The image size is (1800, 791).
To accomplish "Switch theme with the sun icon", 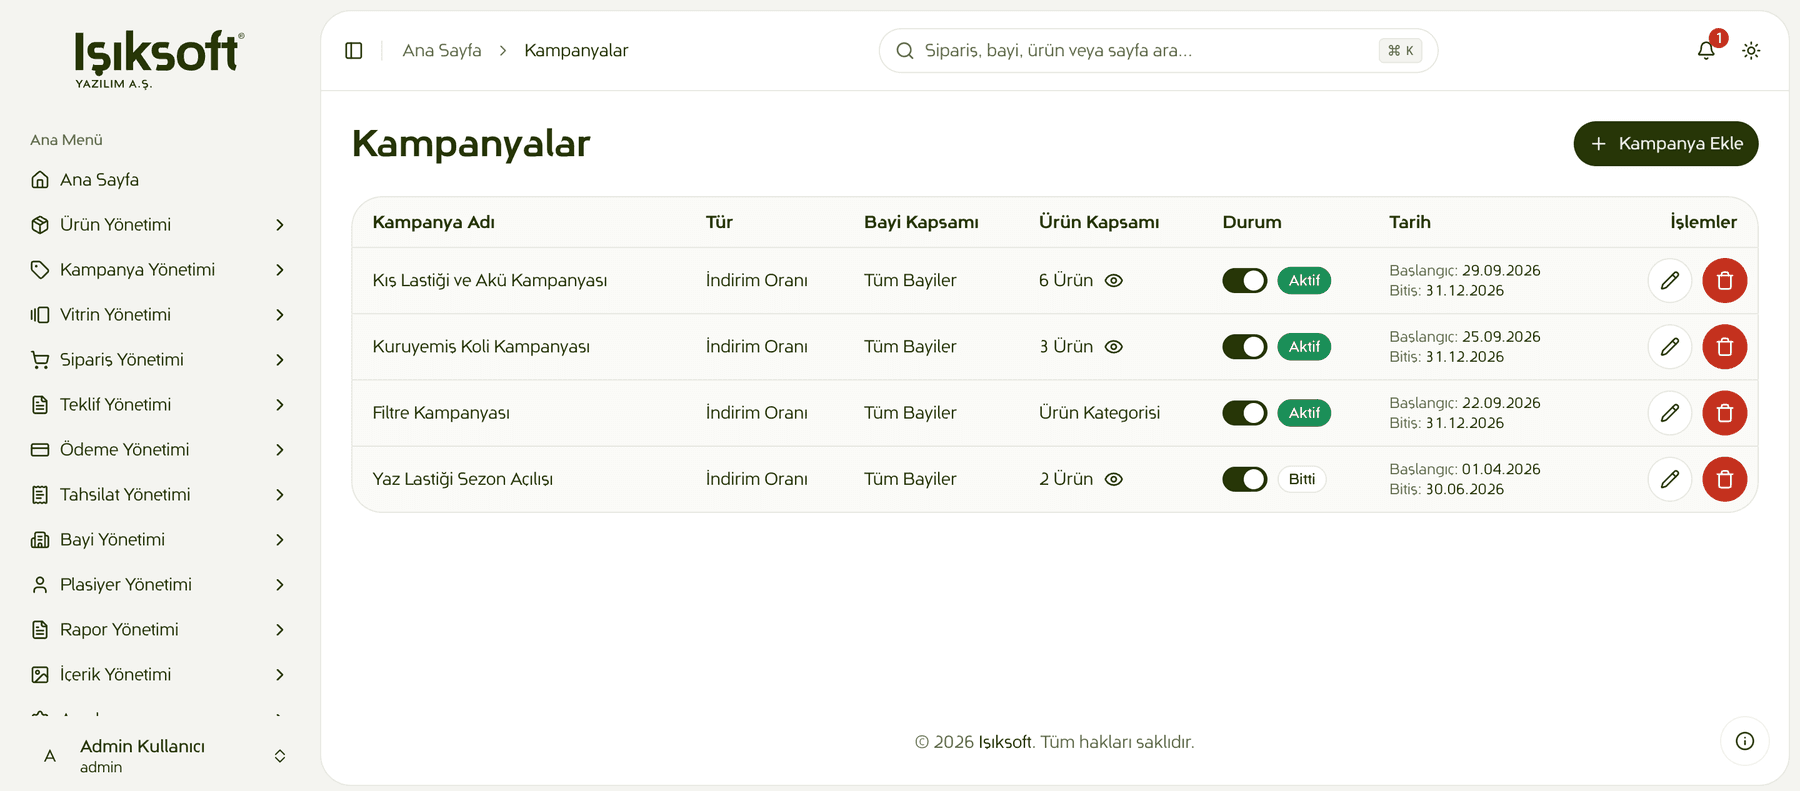I will [1751, 50].
